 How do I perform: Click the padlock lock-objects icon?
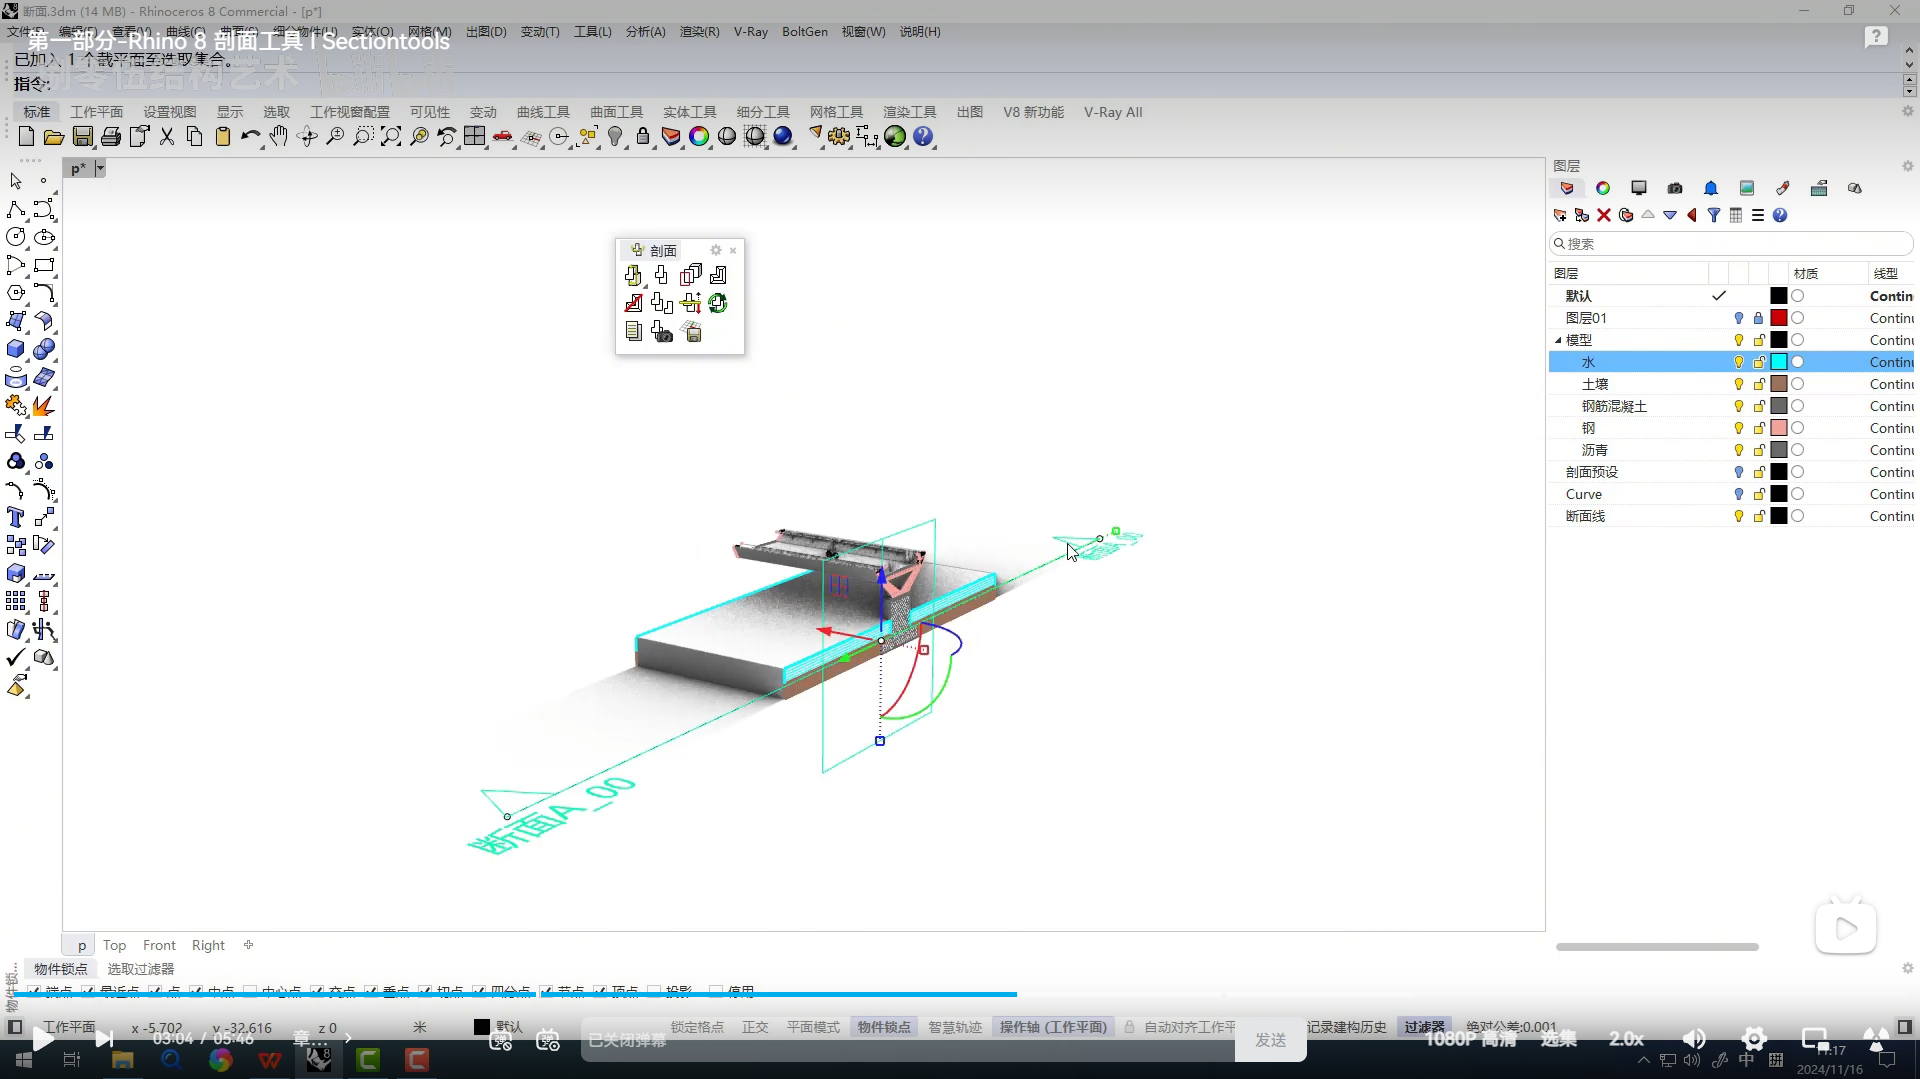click(x=643, y=137)
